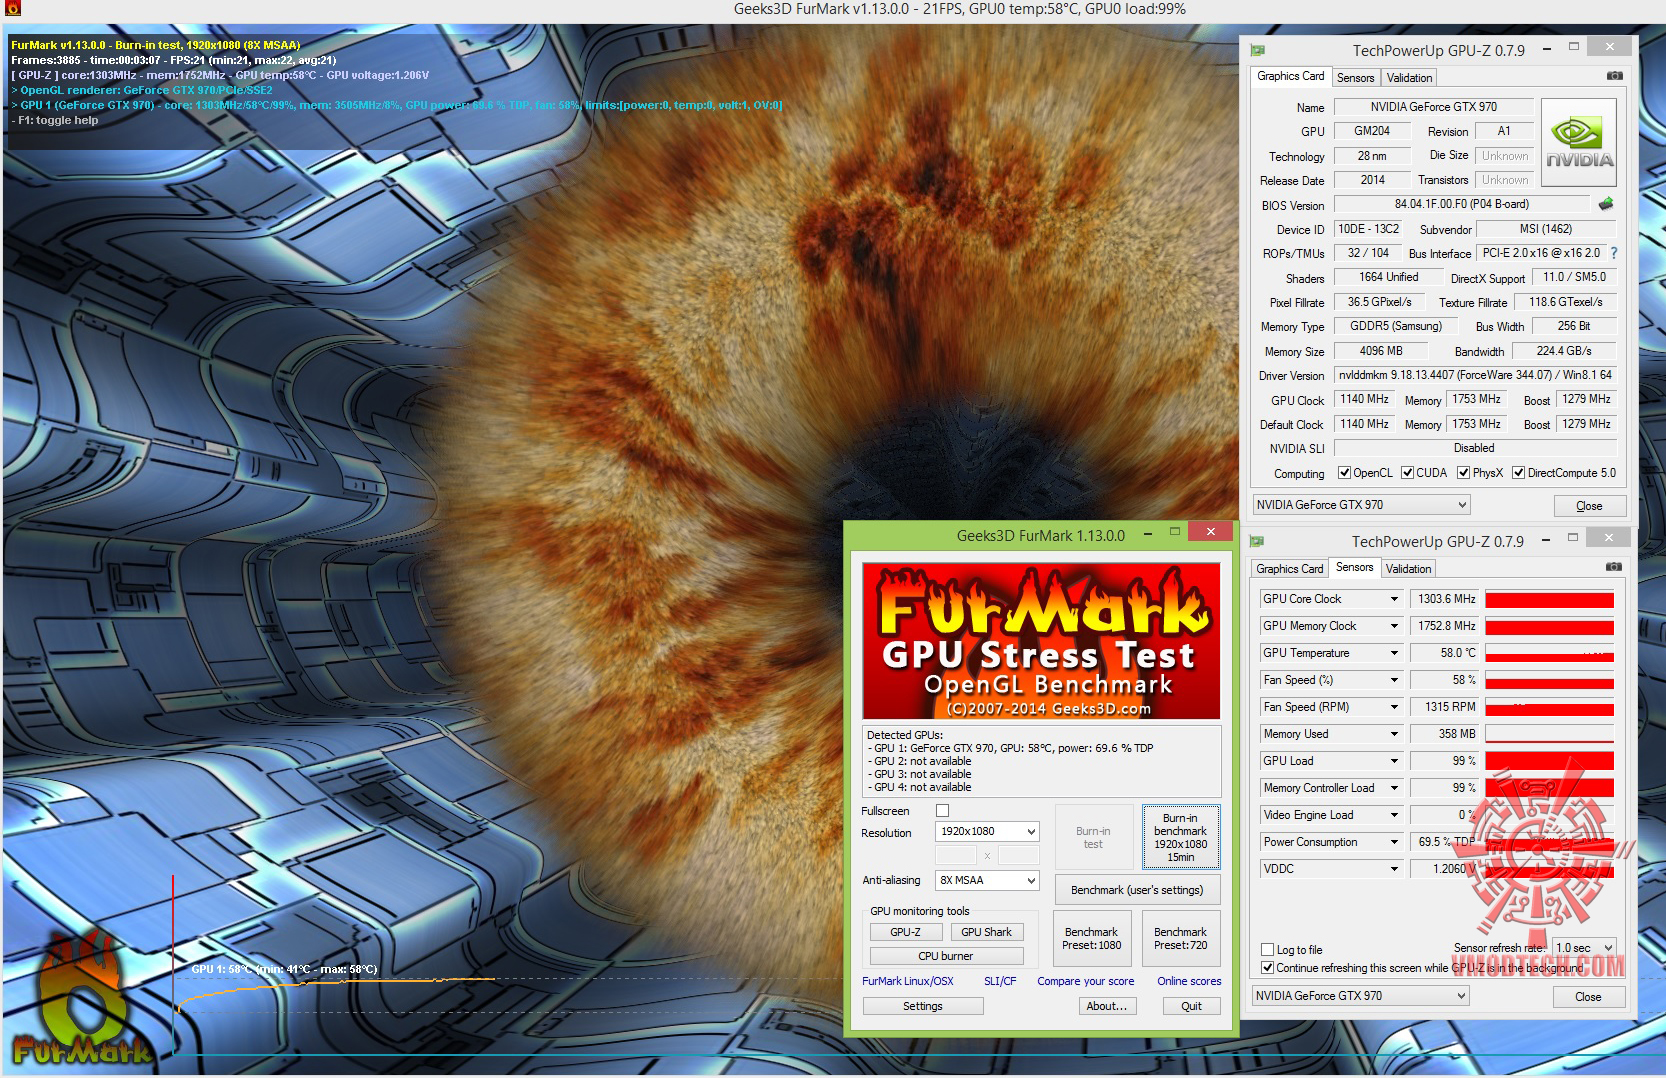Click Close button in lower GPU-Z Sensors window
The width and height of the screenshot is (1666, 1078).
point(1588,997)
